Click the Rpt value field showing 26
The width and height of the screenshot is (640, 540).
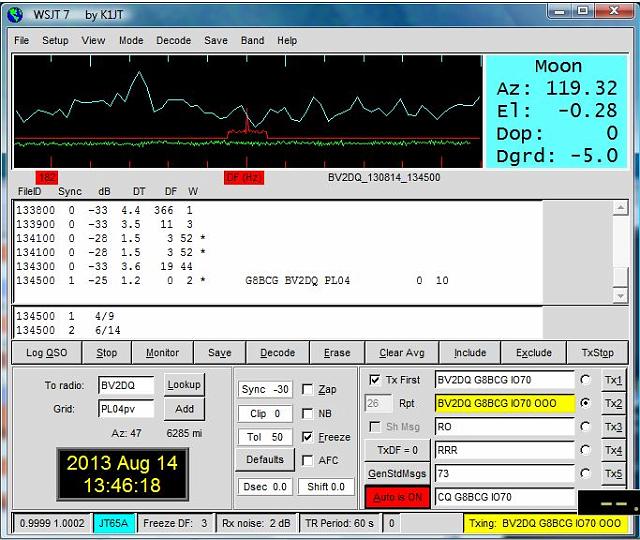coord(378,403)
